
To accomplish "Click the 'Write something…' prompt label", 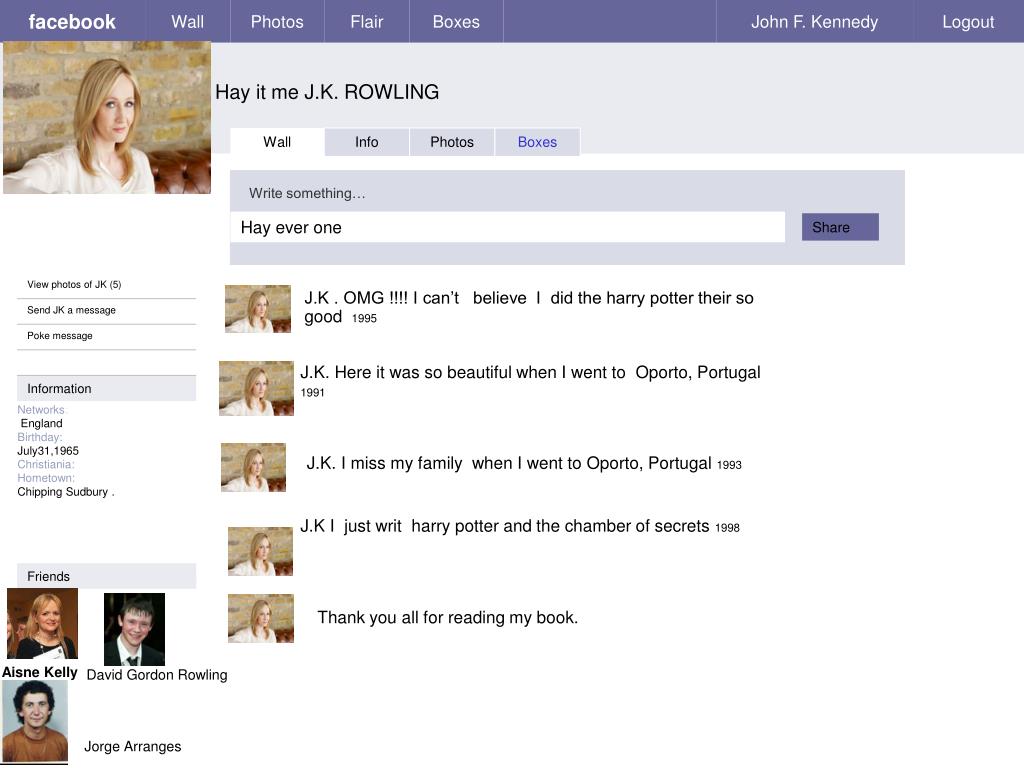I will pos(307,193).
